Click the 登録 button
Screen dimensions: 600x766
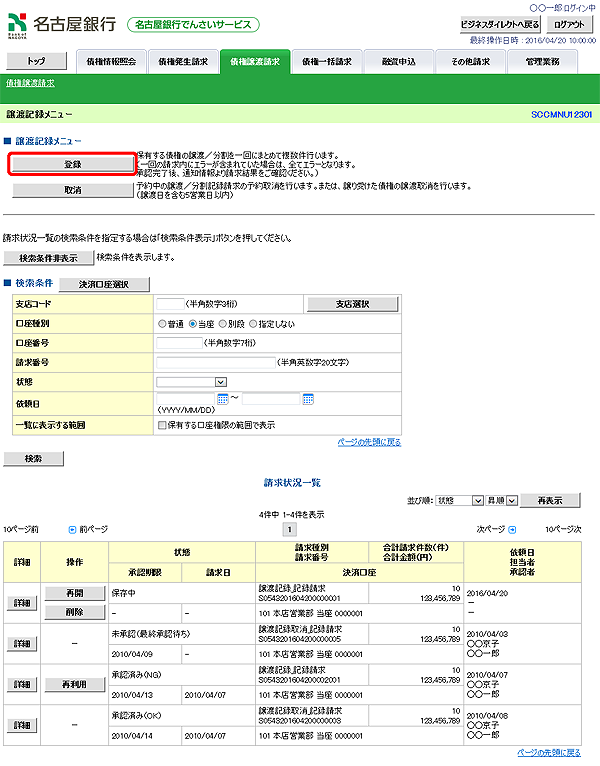pos(72,164)
